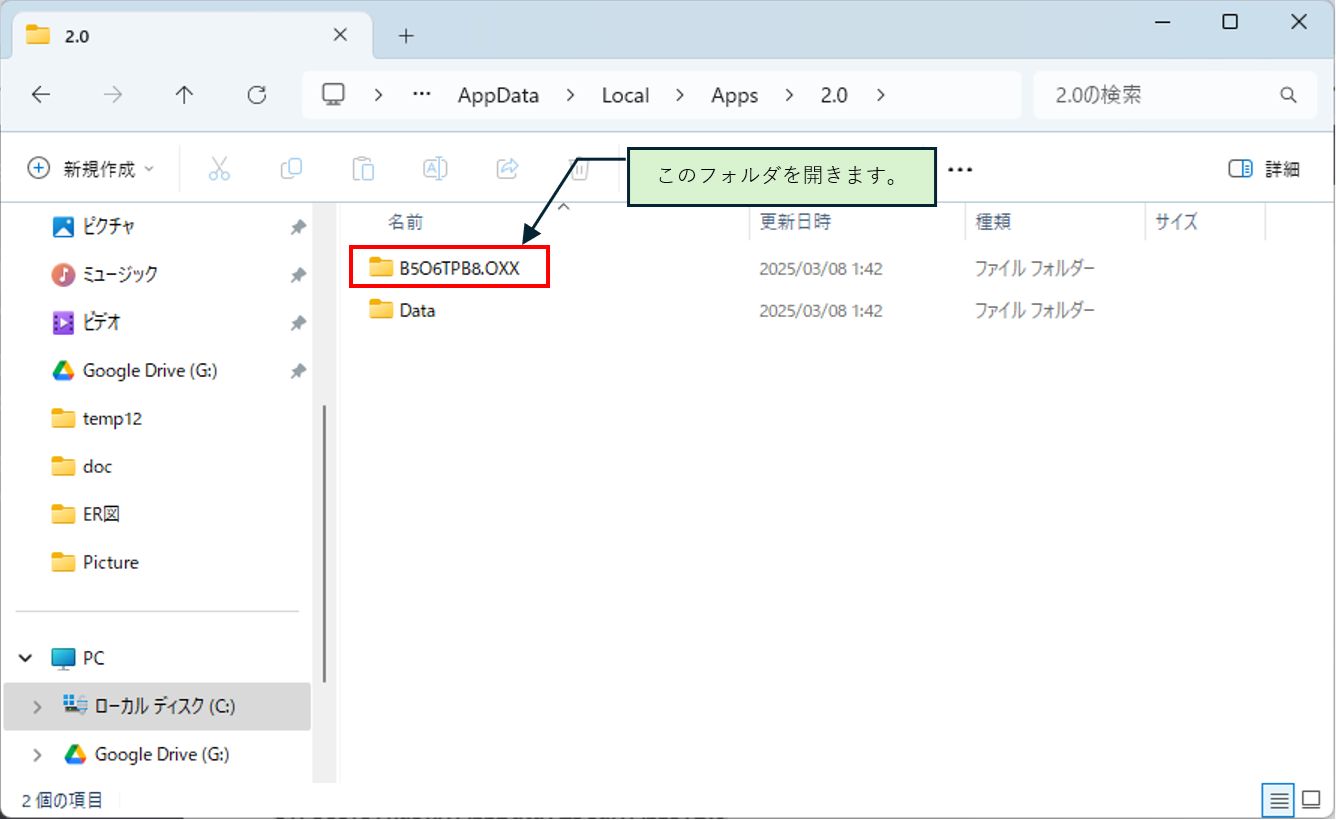The height and width of the screenshot is (820, 1336).
Task: Go up one folder level
Action: 184,95
